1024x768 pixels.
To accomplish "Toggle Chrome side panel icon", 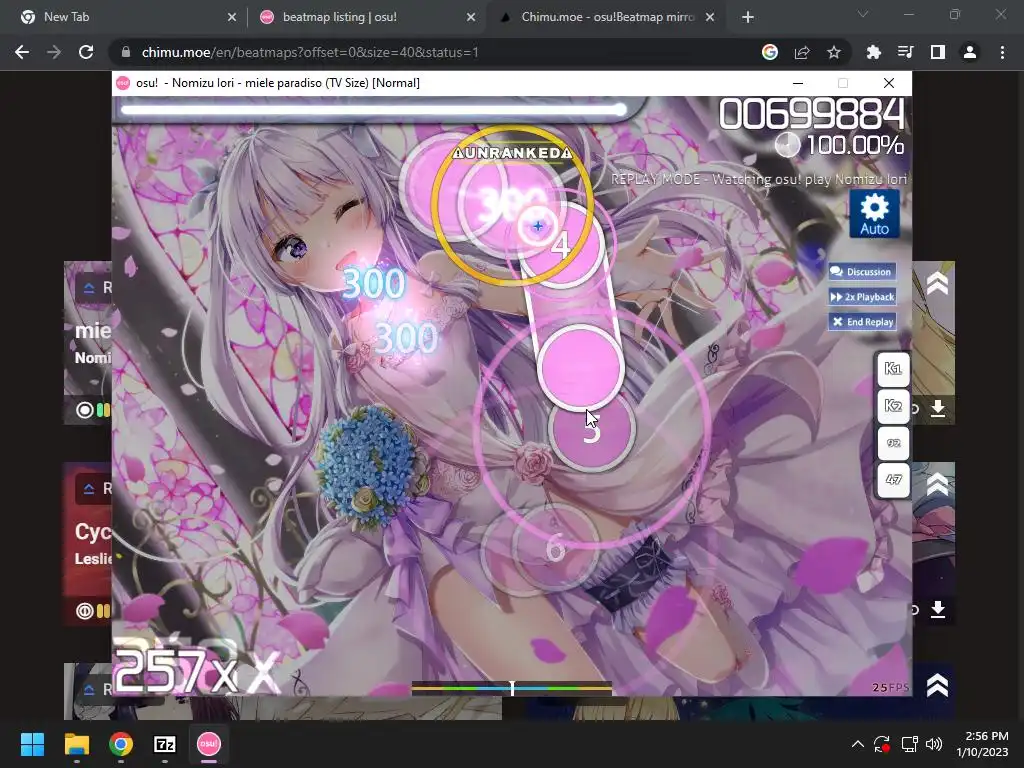I will (938, 52).
